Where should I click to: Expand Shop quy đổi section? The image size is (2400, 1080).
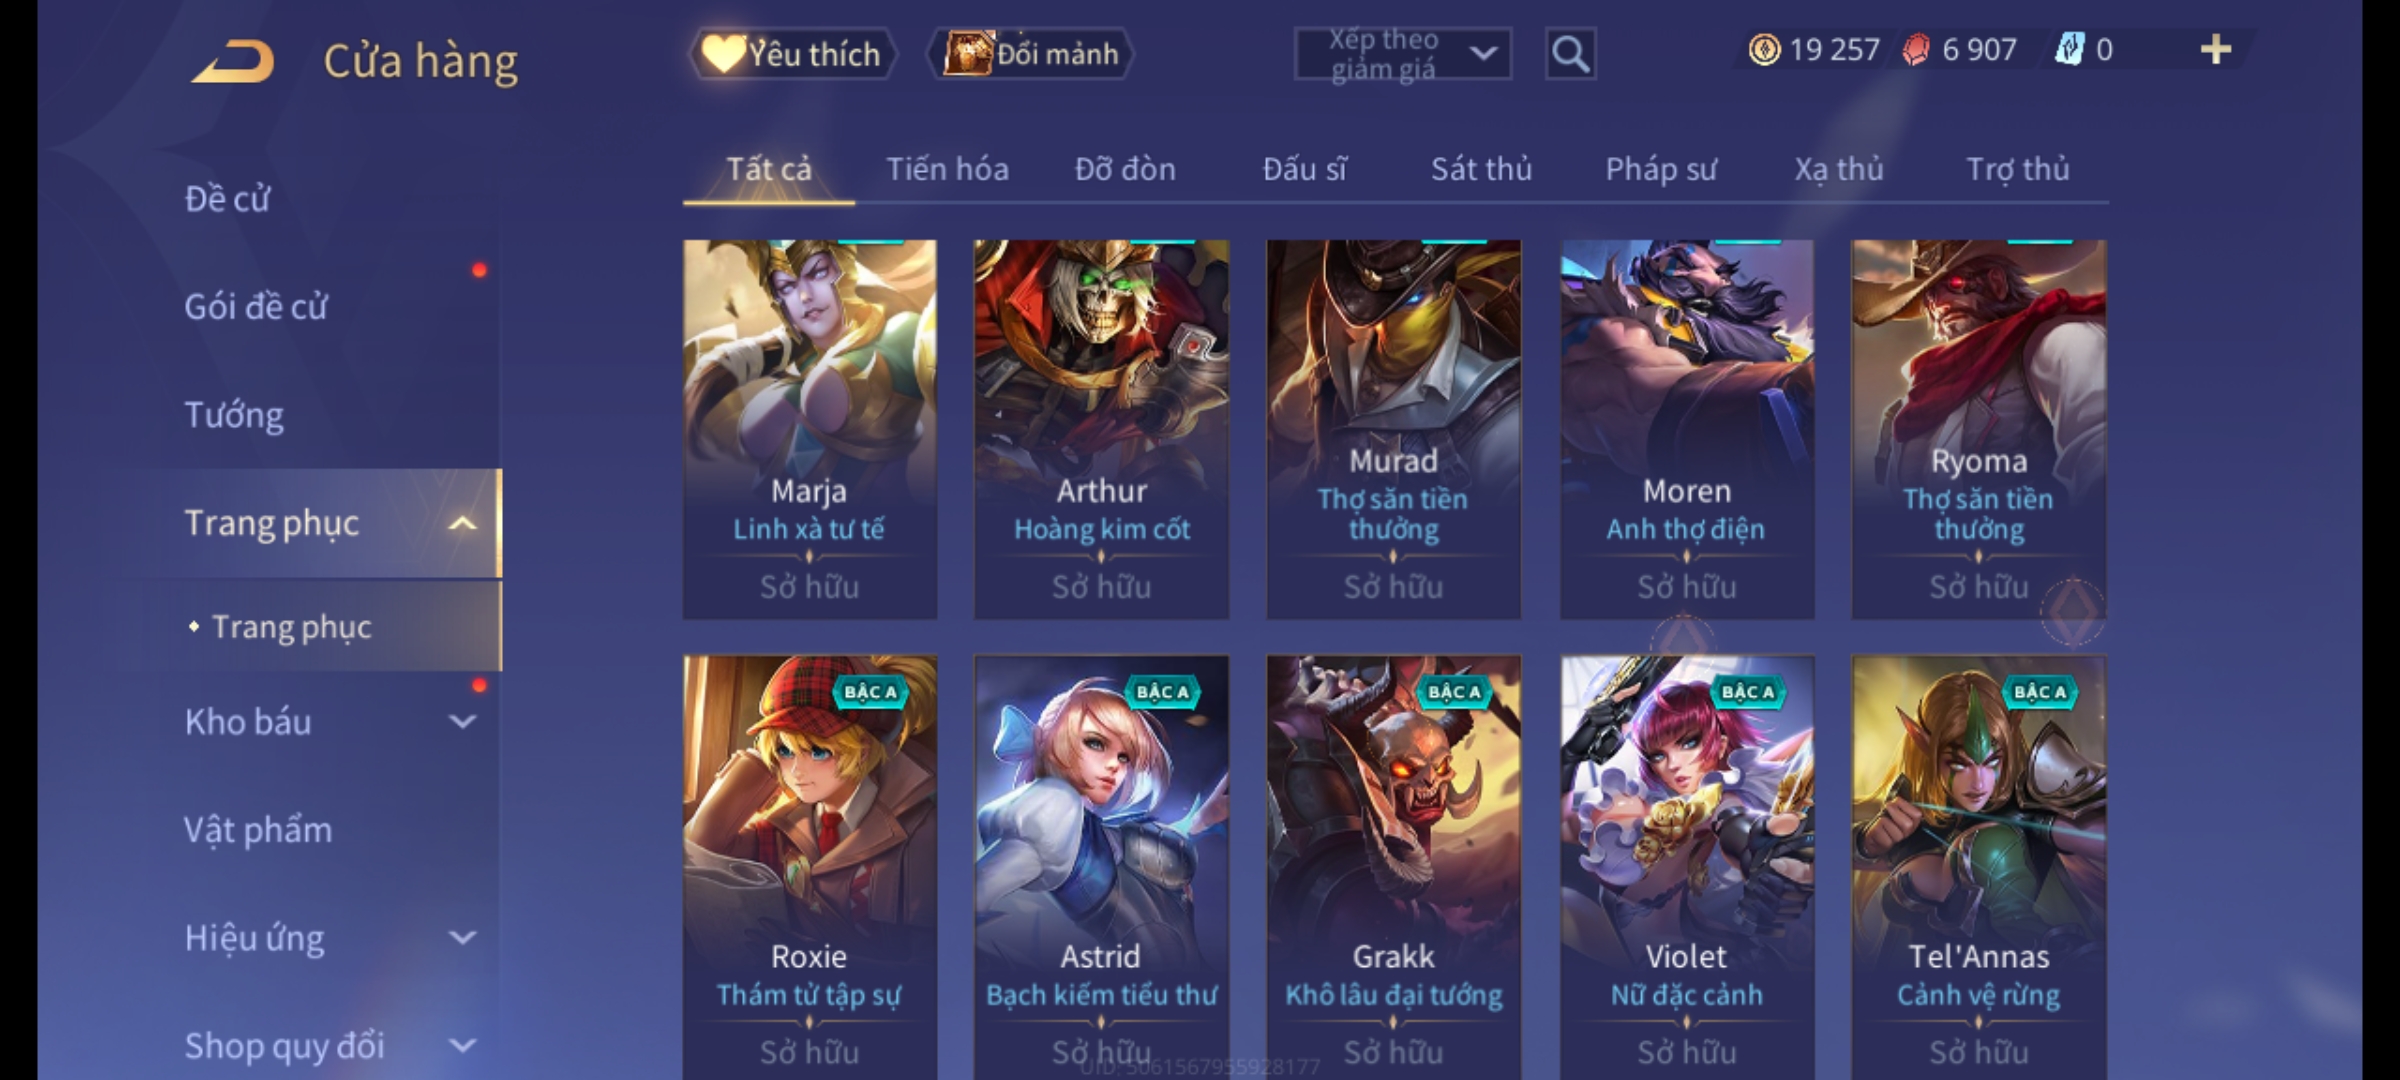pos(461,1045)
